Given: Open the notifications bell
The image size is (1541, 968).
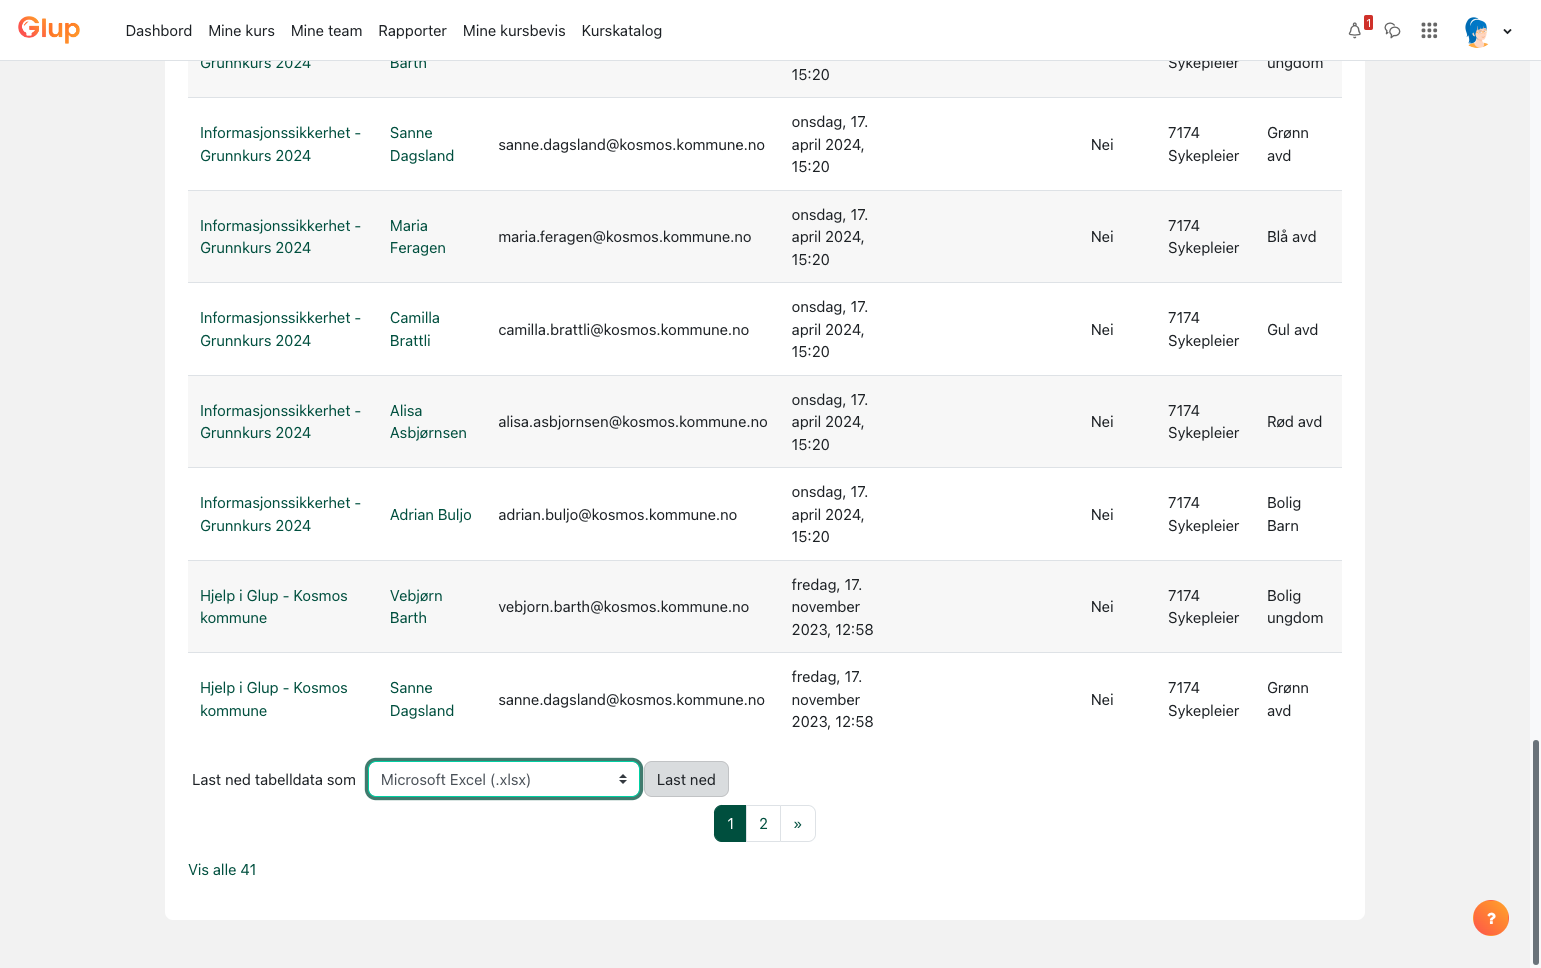Looking at the screenshot, I should (1355, 30).
